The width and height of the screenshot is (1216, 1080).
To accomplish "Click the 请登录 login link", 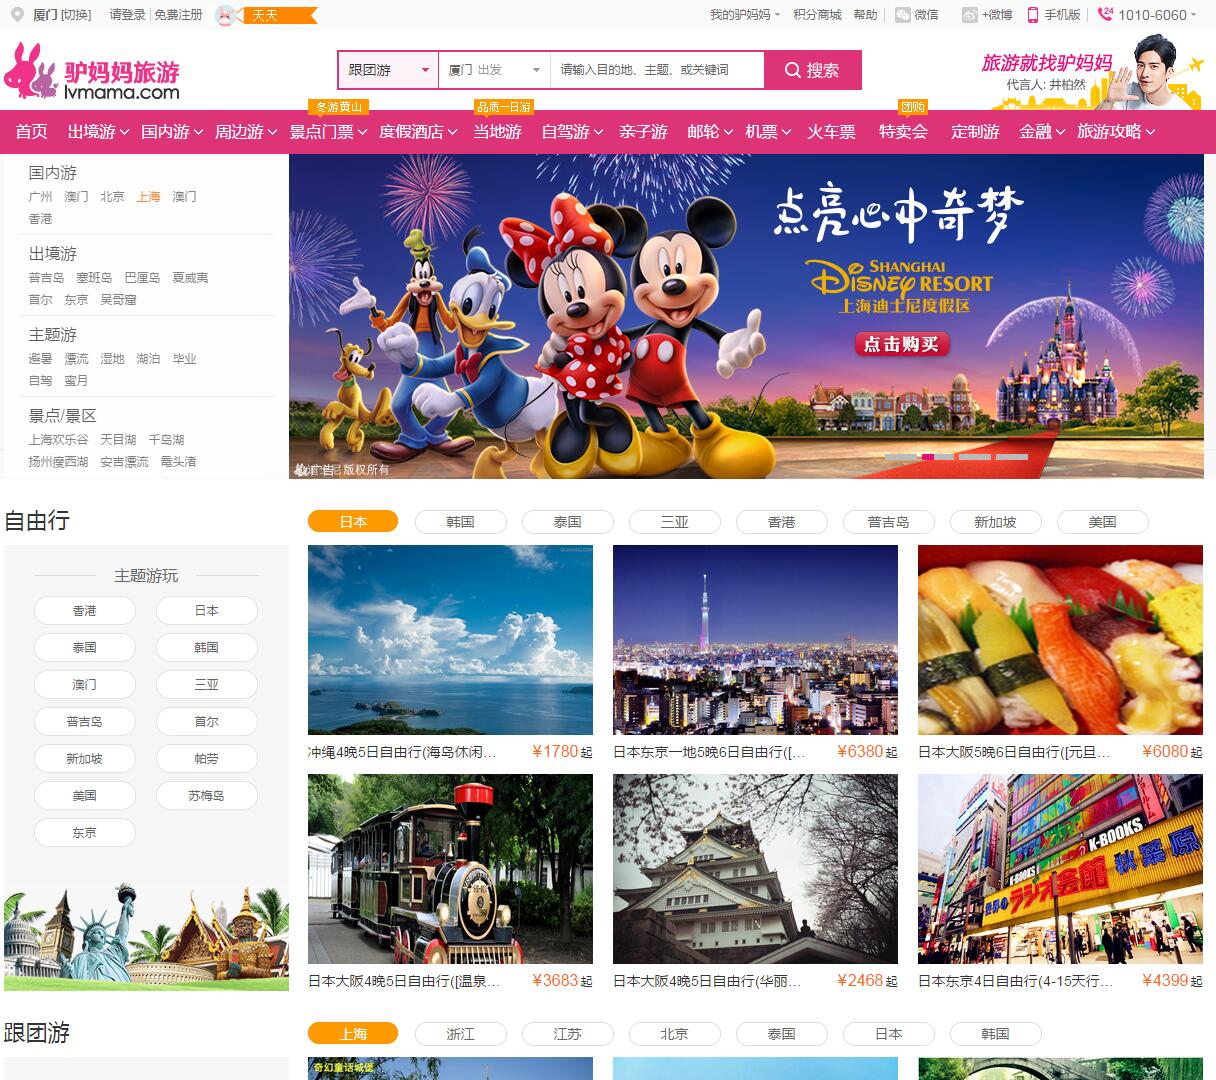I will 127,15.
